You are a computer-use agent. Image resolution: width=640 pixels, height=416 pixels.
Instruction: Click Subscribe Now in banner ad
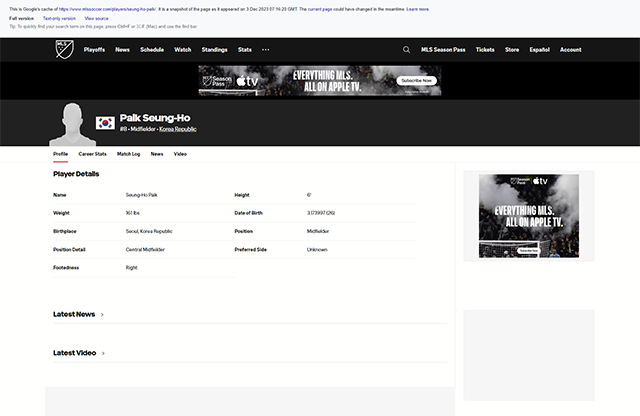pyautogui.click(x=416, y=80)
